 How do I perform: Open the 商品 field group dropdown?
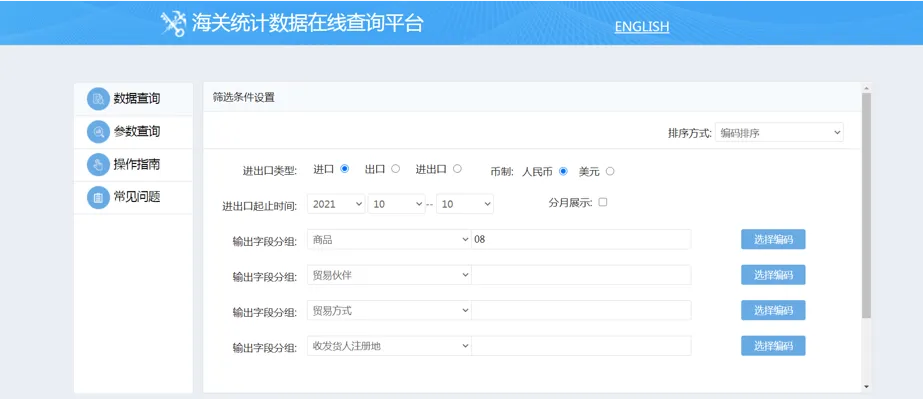pos(389,240)
